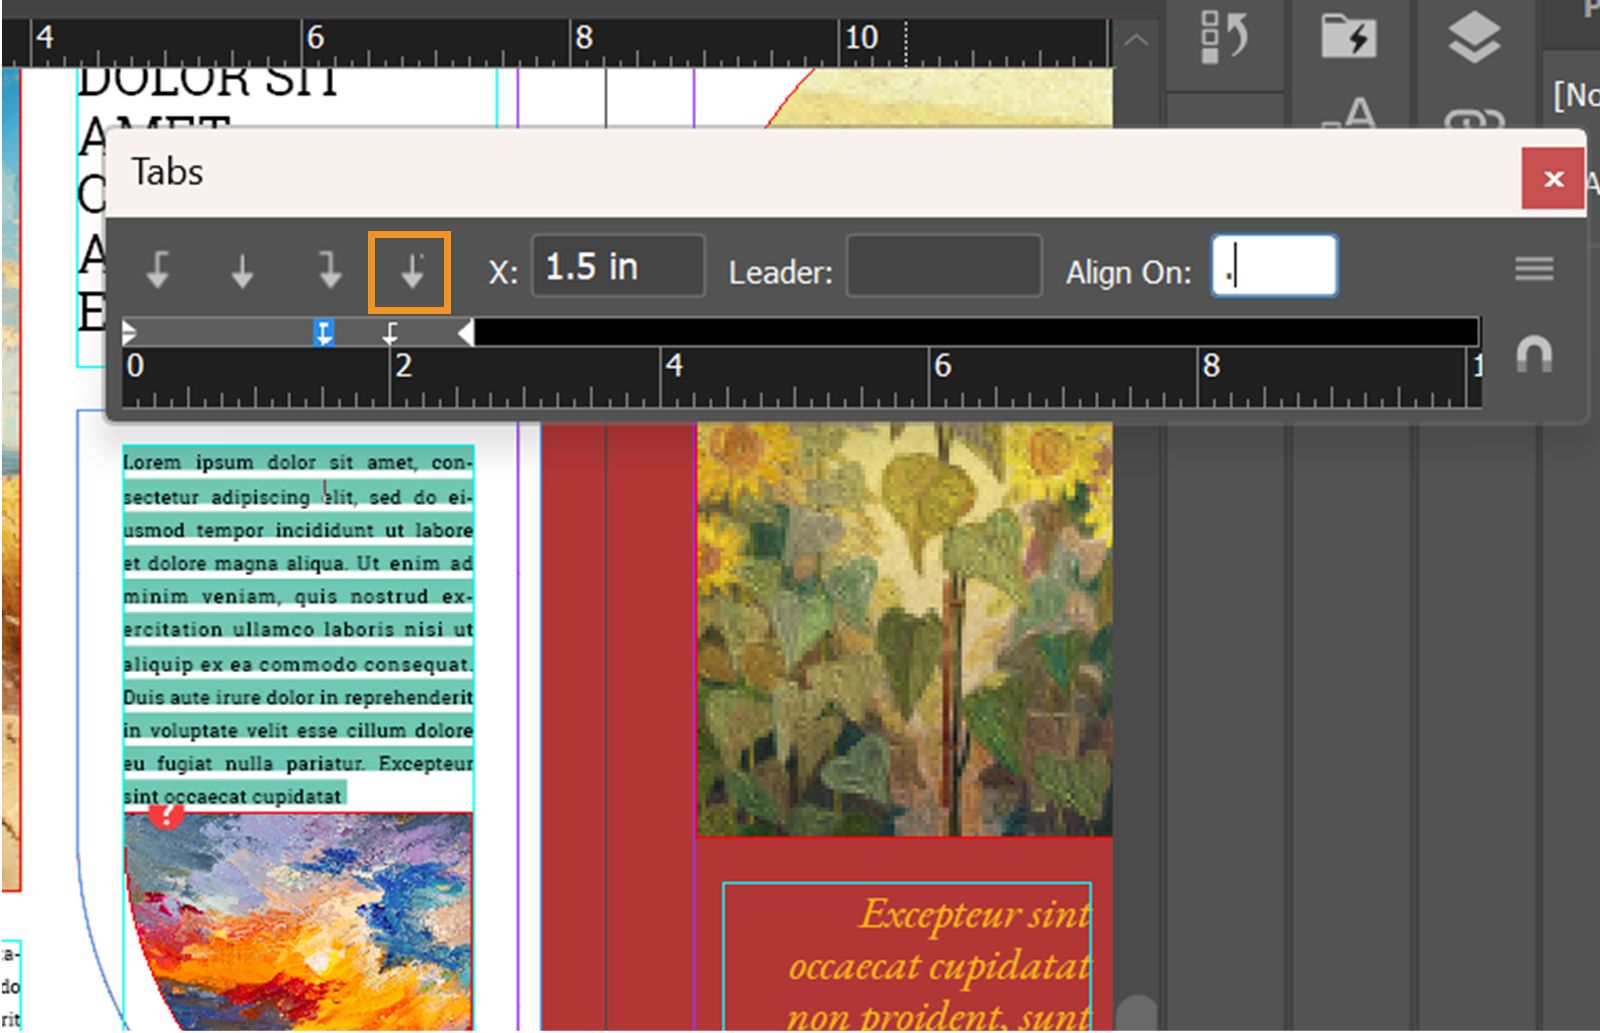1600x1033 pixels.
Task: Click the line 'eu fugiat nulla pariatur. Excepteur'
Action: [297, 764]
